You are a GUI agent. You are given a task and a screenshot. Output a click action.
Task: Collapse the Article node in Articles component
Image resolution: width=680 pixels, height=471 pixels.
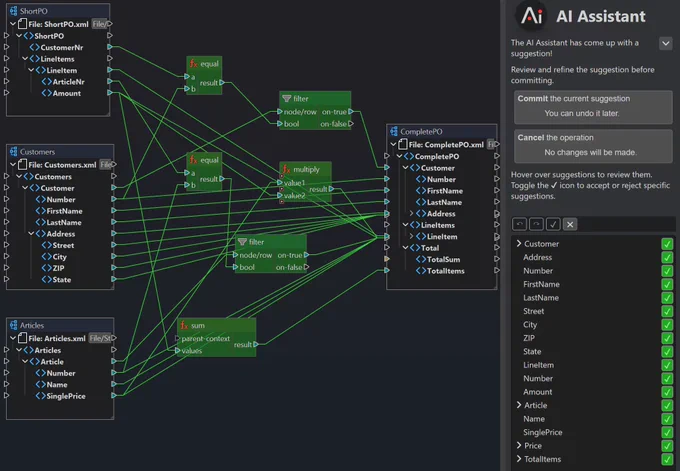pyautogui.click(x=25, y=361)
